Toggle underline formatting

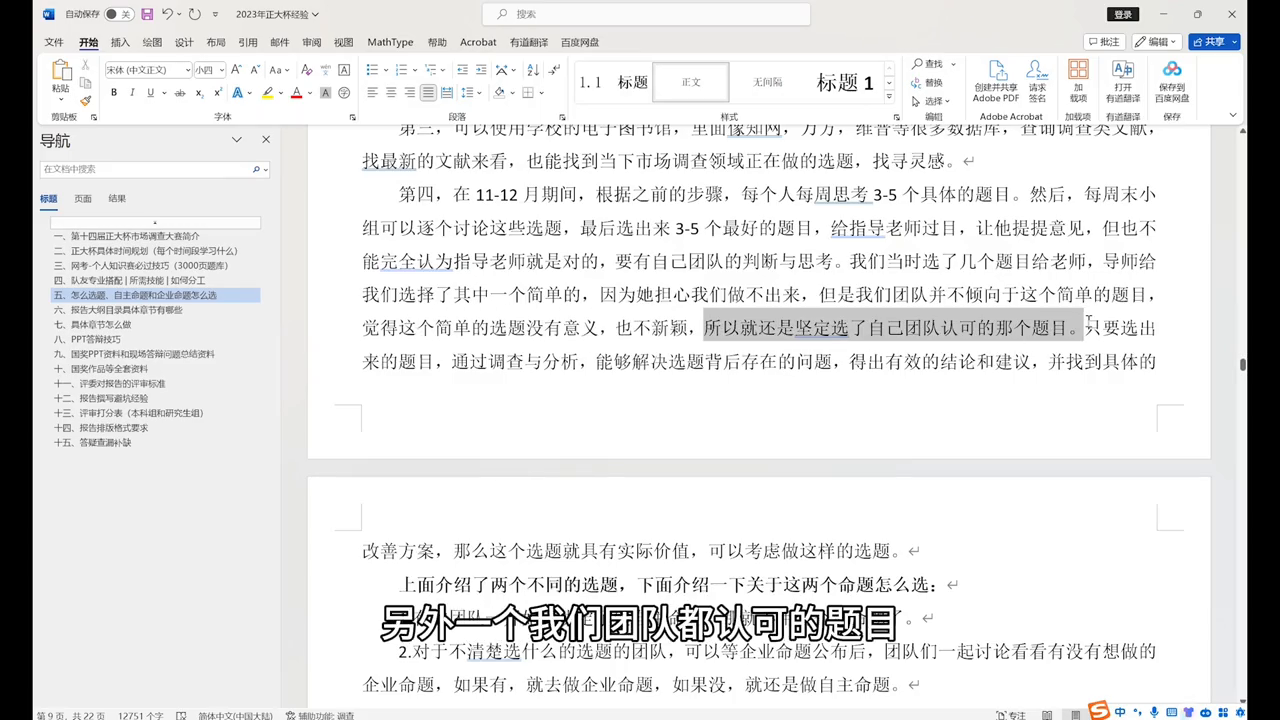pyautogui.click(x=151, y=93)
